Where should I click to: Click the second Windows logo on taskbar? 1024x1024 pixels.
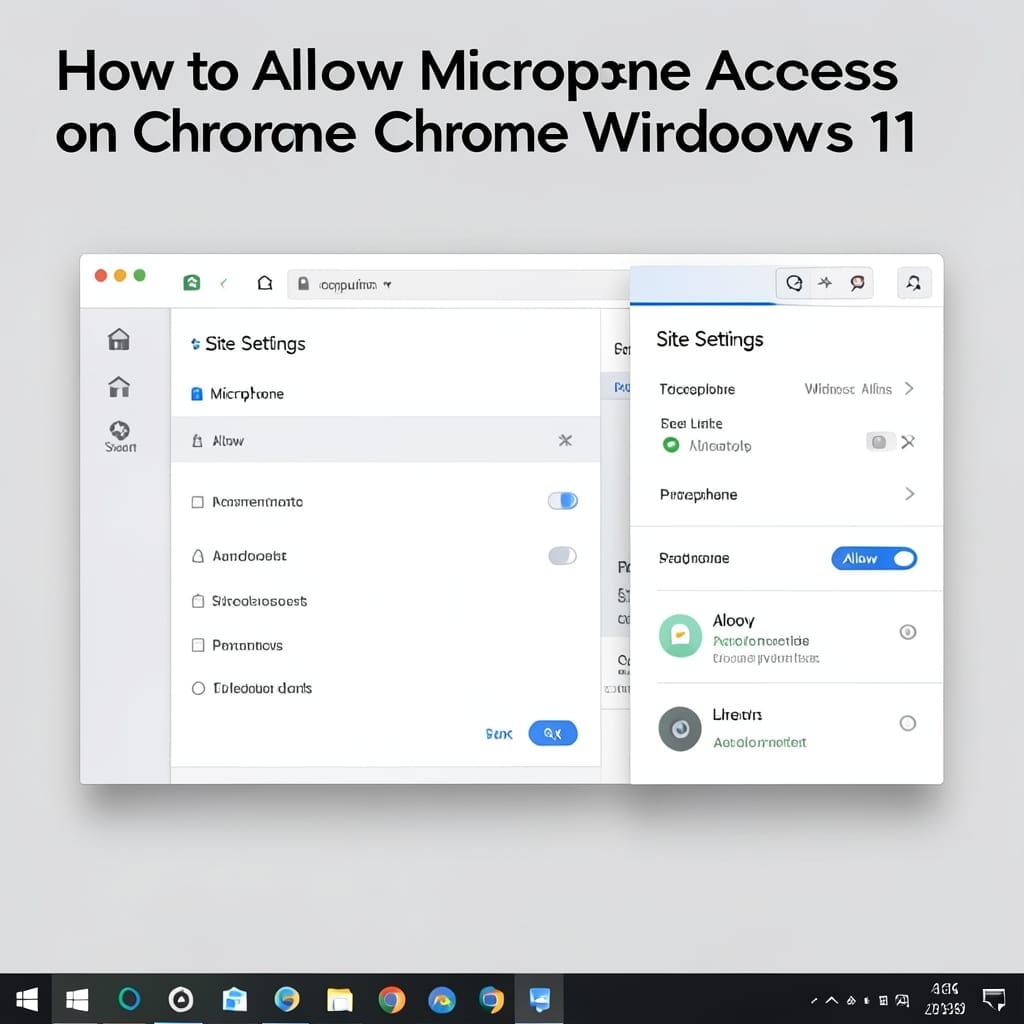(77, 1000)
